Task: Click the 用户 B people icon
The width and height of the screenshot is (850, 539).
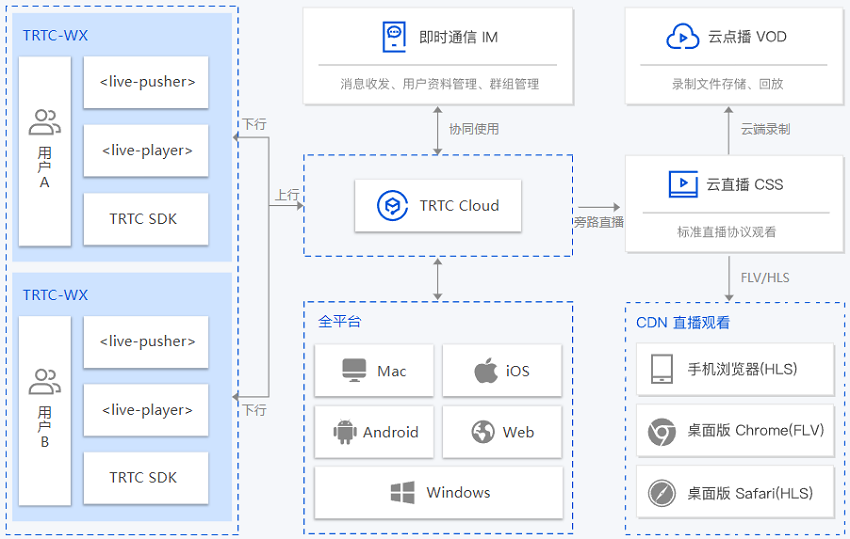Action: pos(44,382)
